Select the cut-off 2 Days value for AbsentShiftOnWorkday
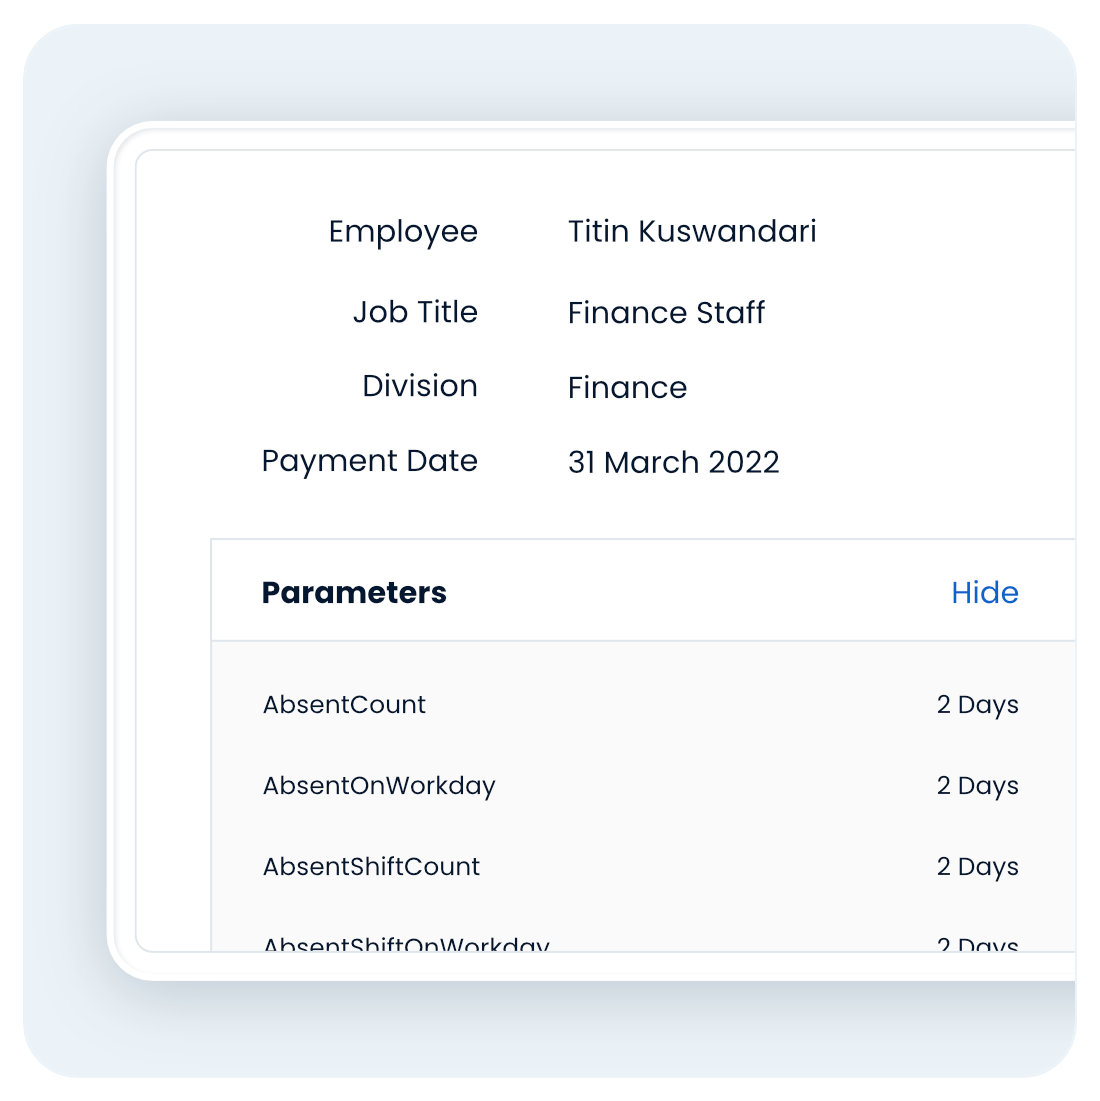Image resolution: width=1100 pixels, height=1101 pixels. [977, 944]
